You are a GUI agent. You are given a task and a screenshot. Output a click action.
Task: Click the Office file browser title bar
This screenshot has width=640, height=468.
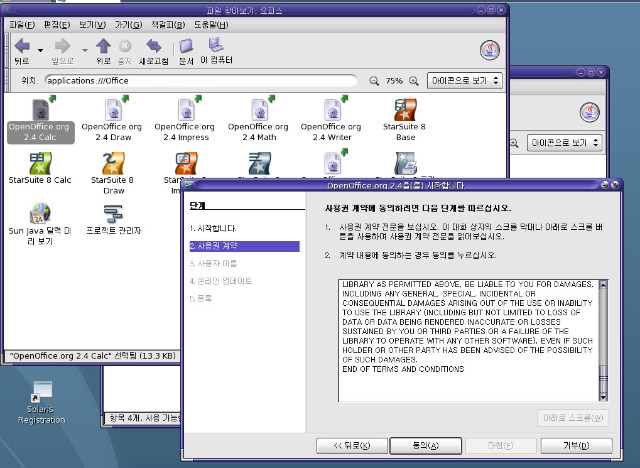[x=244, y=11]
